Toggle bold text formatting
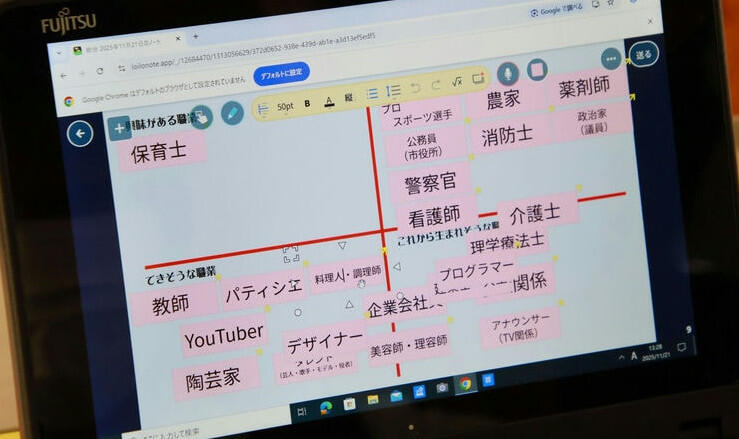 click(x=307, y=103)
